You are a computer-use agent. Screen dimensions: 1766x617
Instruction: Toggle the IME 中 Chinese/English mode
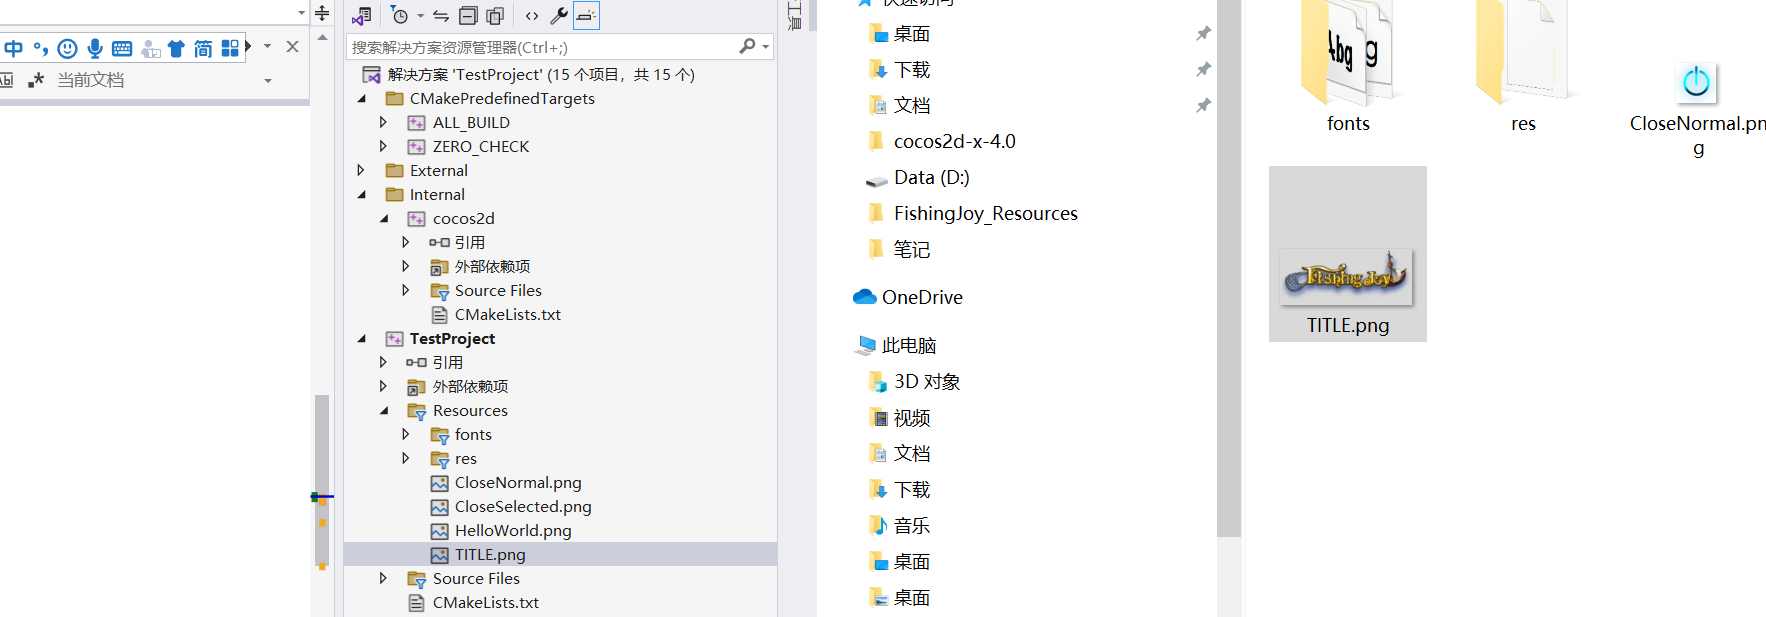[13, 48]
